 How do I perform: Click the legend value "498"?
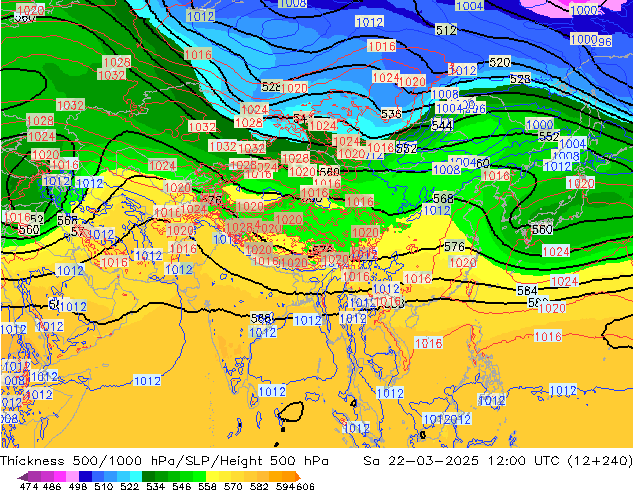coord(78,486)
